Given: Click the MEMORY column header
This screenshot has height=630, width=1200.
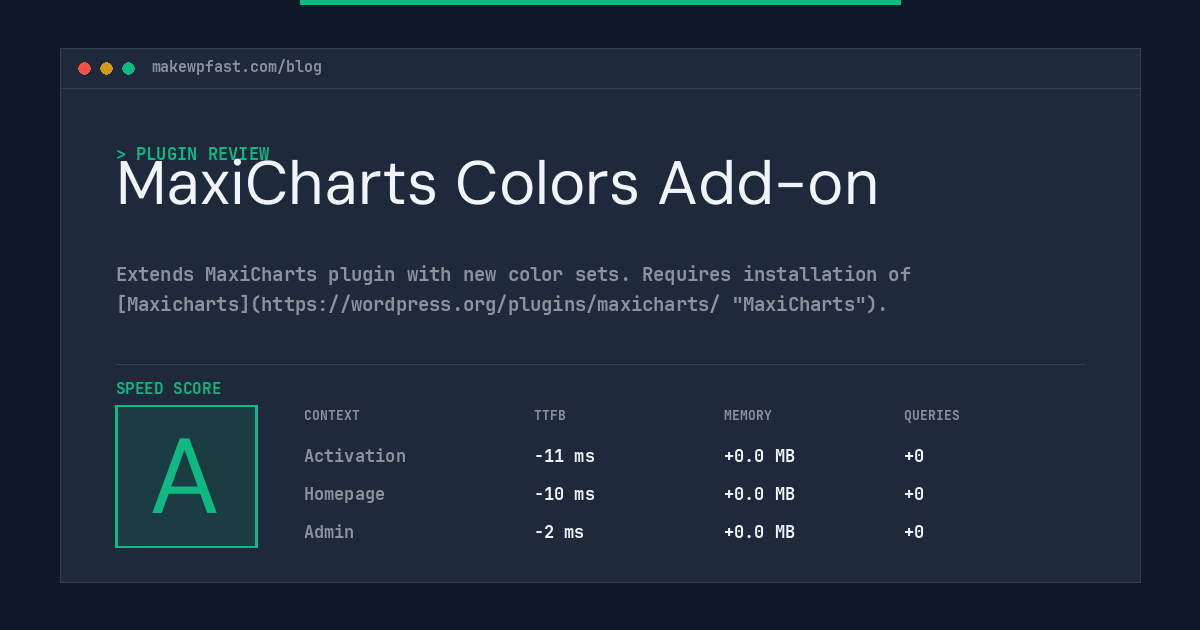Looking at the screenshot, I should tap(748, 416).
